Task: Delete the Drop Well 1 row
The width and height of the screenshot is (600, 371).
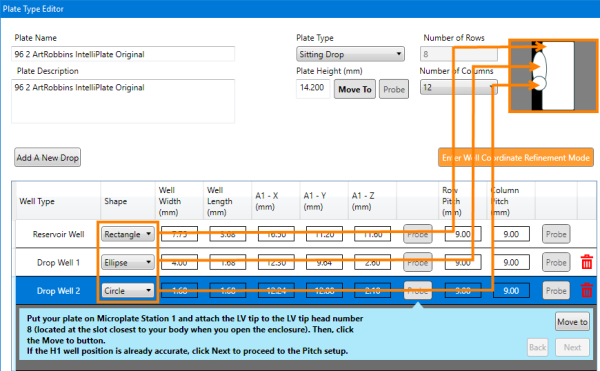Action: pos(587,262)
